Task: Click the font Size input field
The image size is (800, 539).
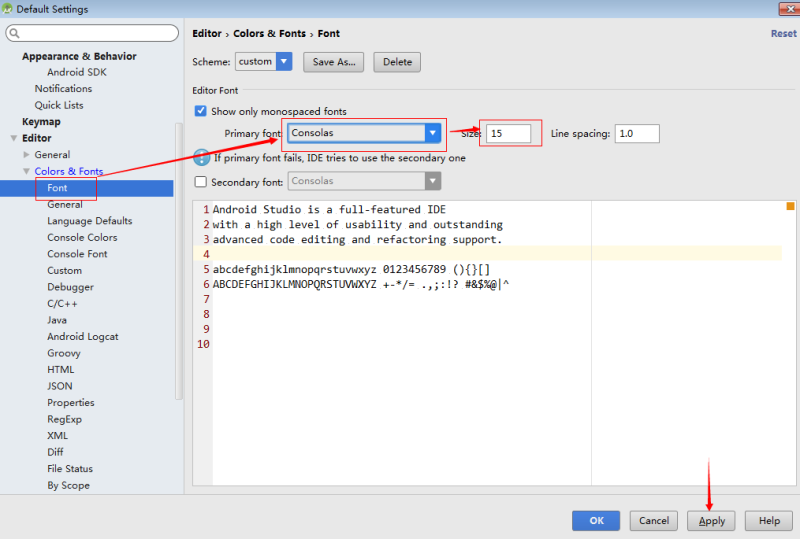Action: point(508,133)
